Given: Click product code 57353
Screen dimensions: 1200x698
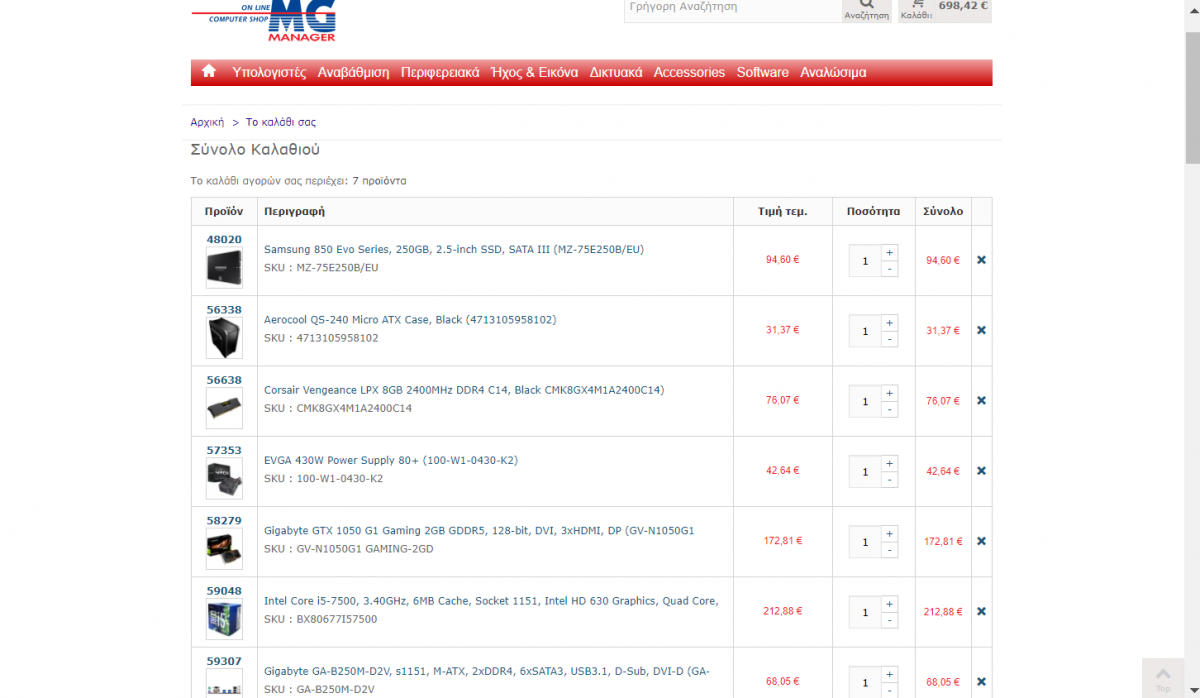Looking at the screenshot, I should pyautogui.click(x=224, y=450).
